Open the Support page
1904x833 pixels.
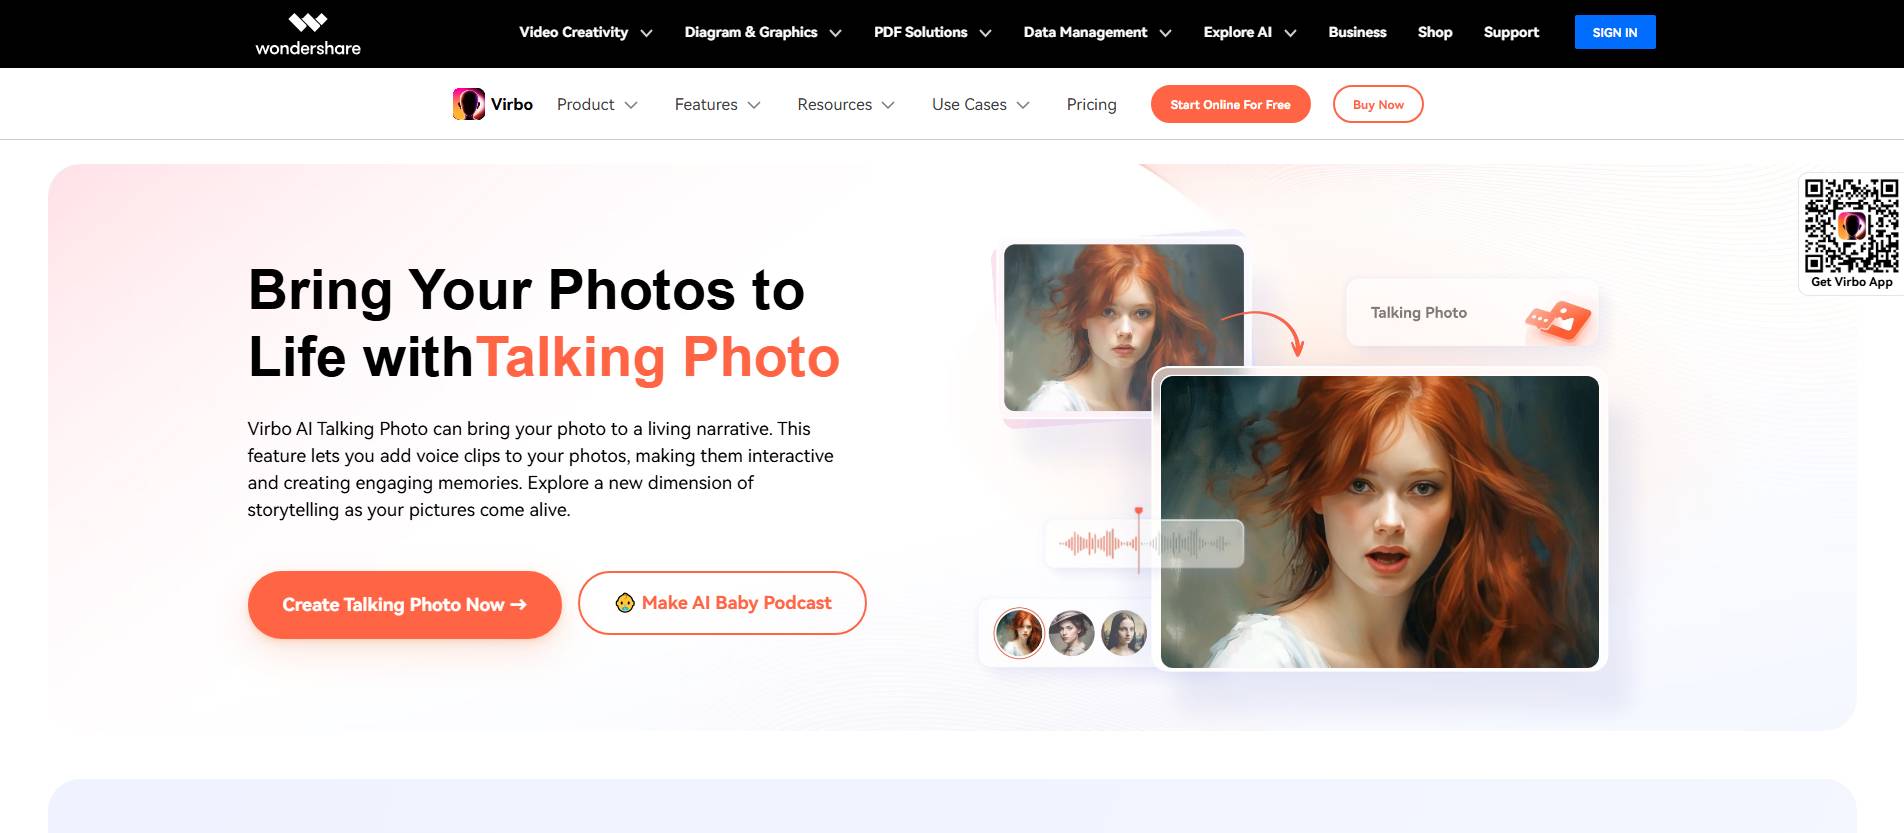1511,32
